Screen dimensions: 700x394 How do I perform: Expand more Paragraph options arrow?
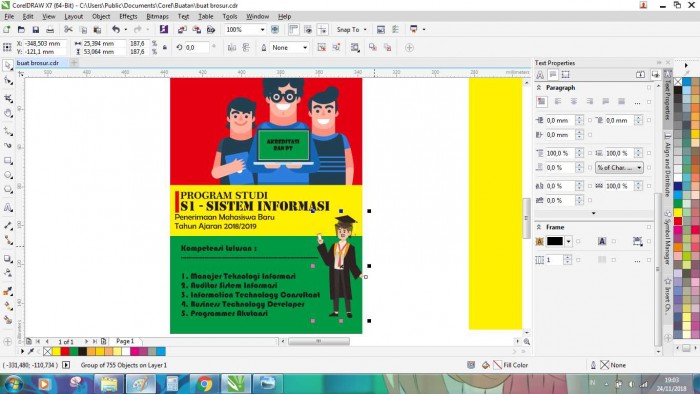click(x=593, y=213)
